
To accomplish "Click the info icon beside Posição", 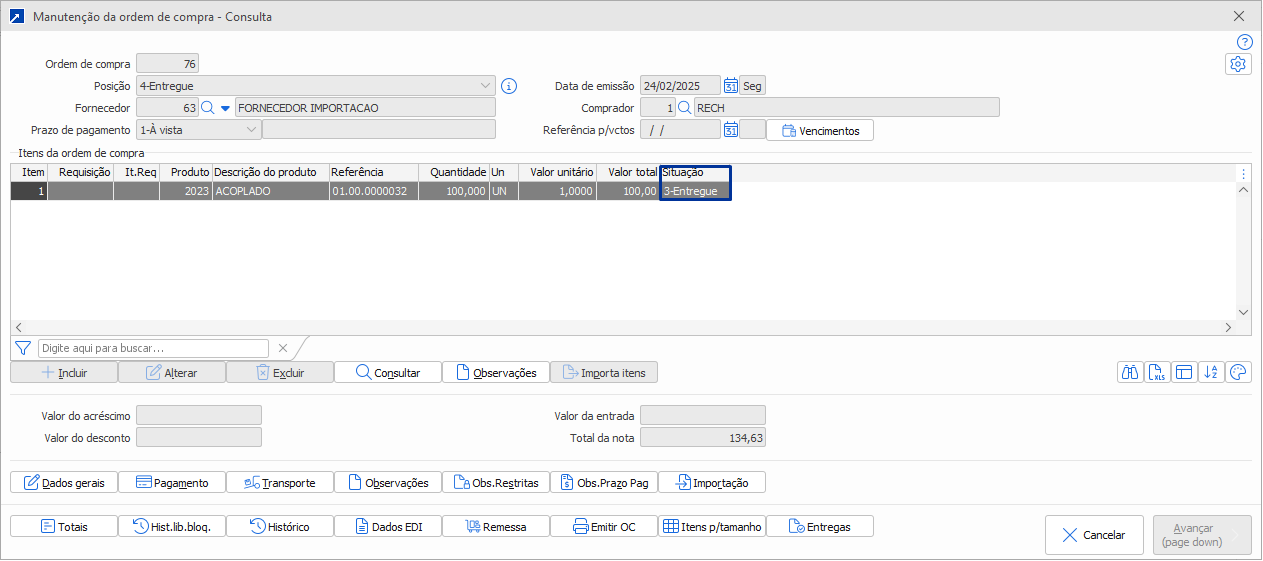I will click(x=509, y=86).
